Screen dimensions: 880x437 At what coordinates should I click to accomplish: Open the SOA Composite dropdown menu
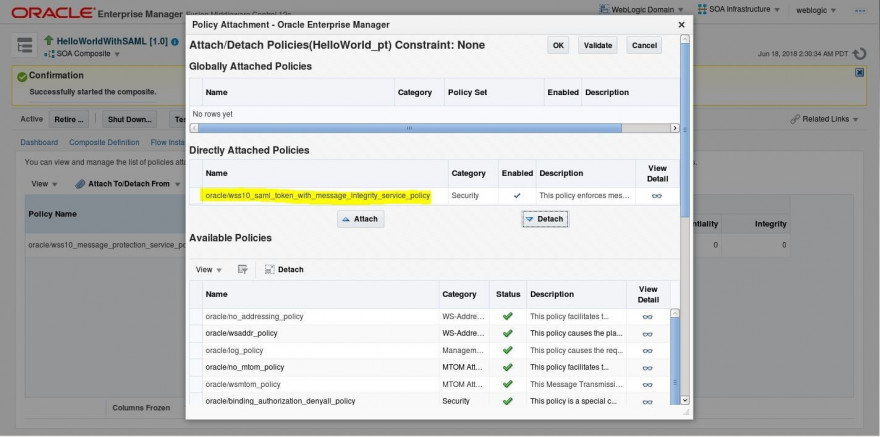pyautogui.click(x=82, y=54)
